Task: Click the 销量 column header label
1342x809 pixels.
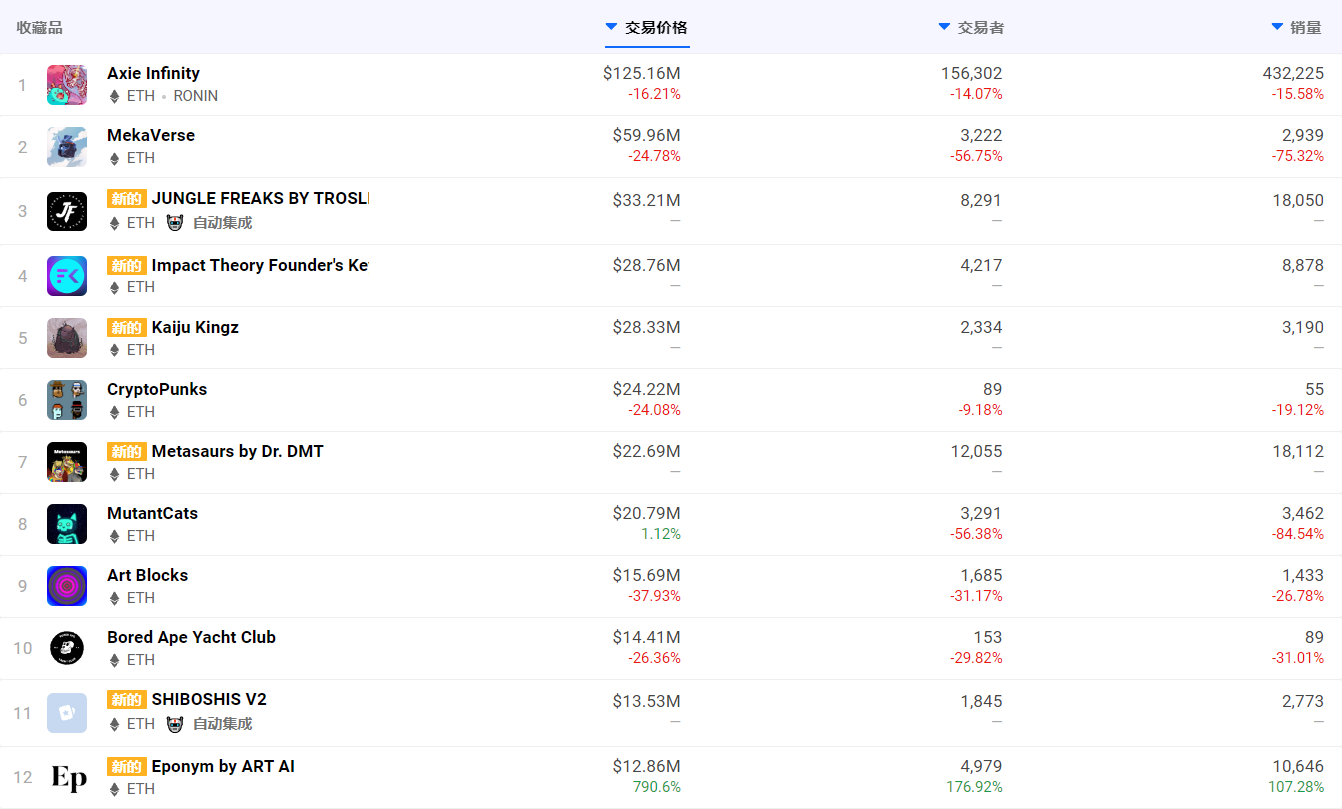Action: tap(1306, 28)
